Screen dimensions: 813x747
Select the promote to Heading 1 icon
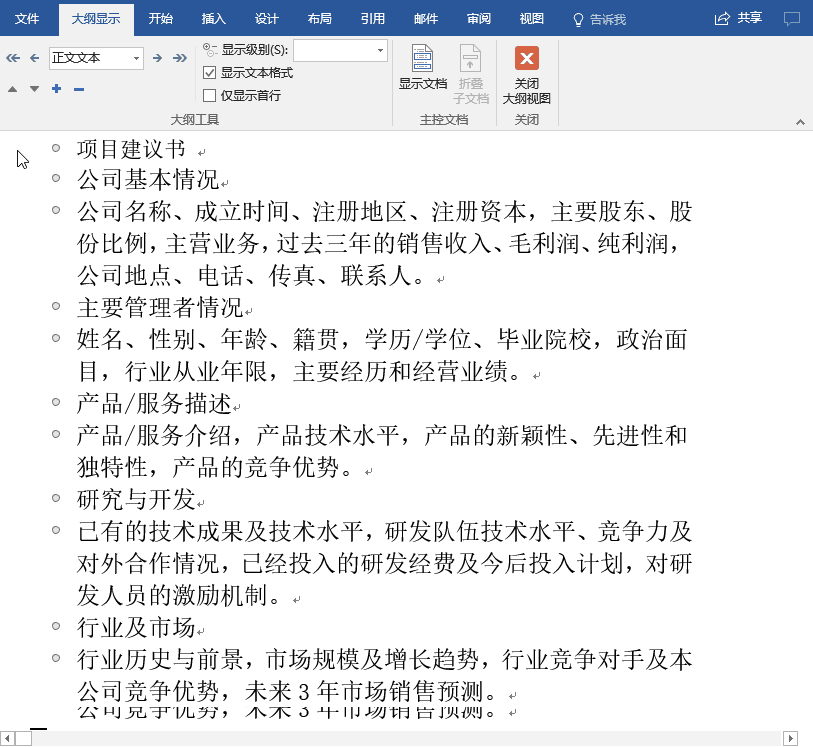(13, 58)
